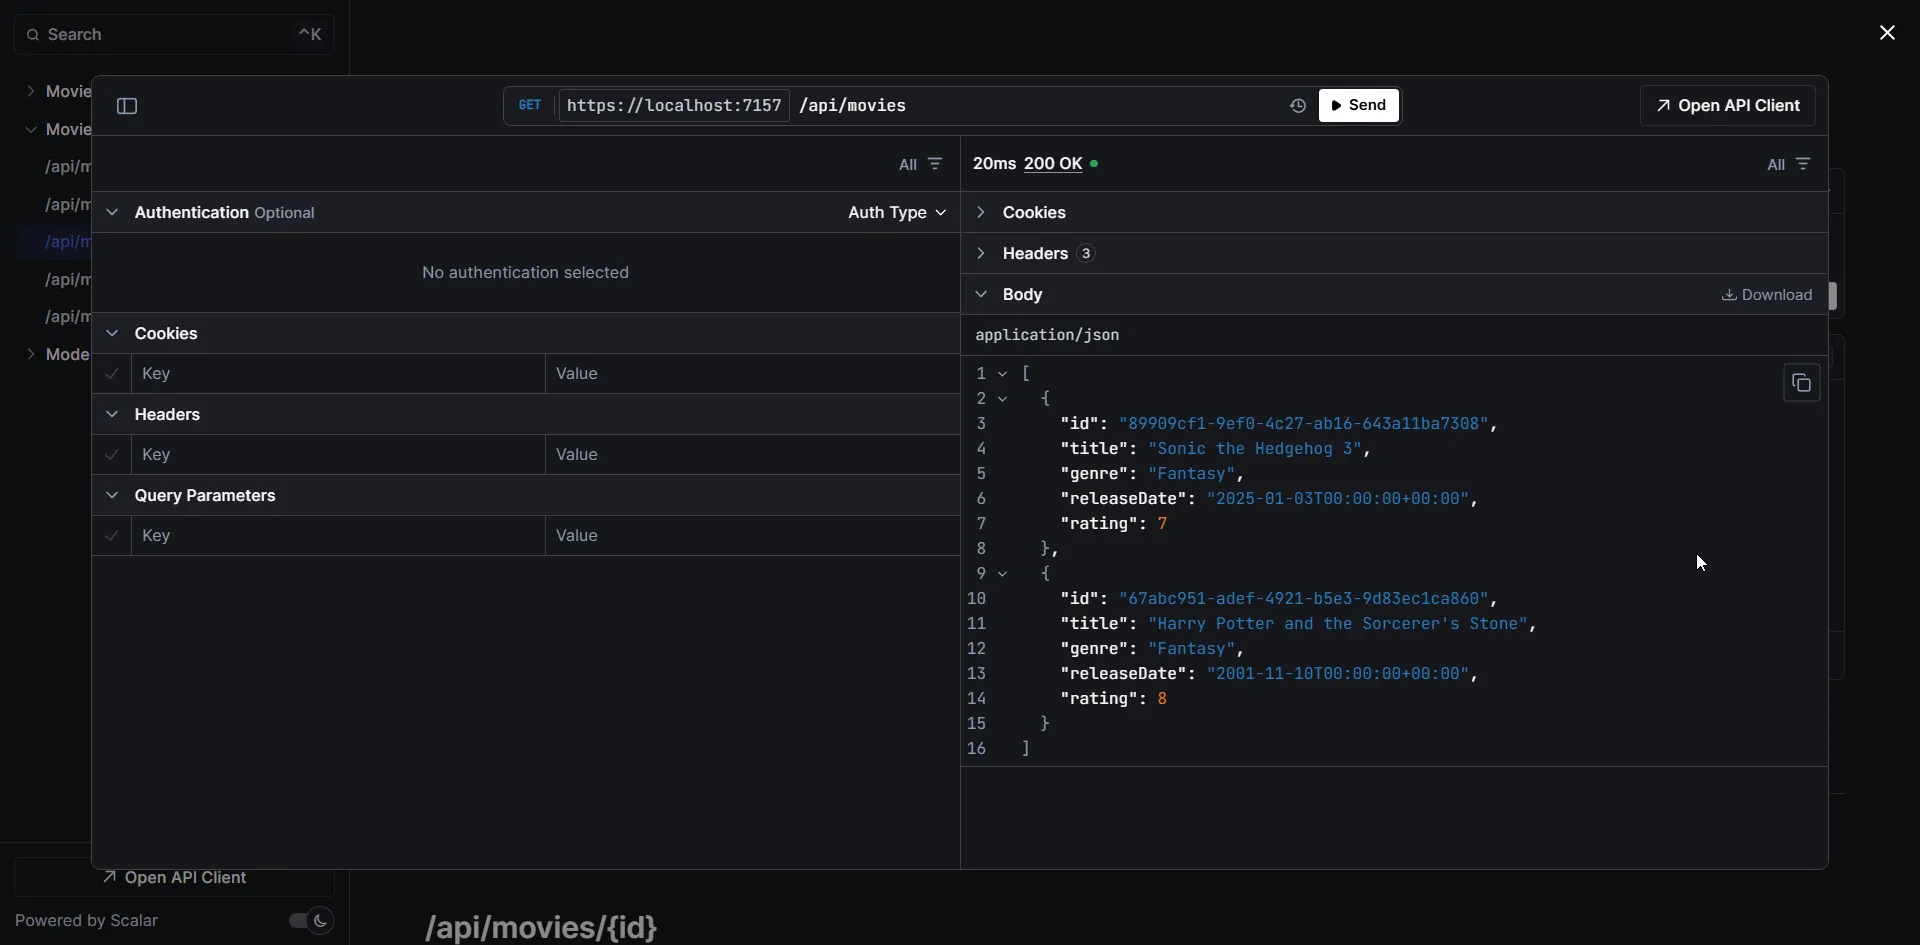Copy response body with copy icon

pyautogui.click(x=1801, y=384)
